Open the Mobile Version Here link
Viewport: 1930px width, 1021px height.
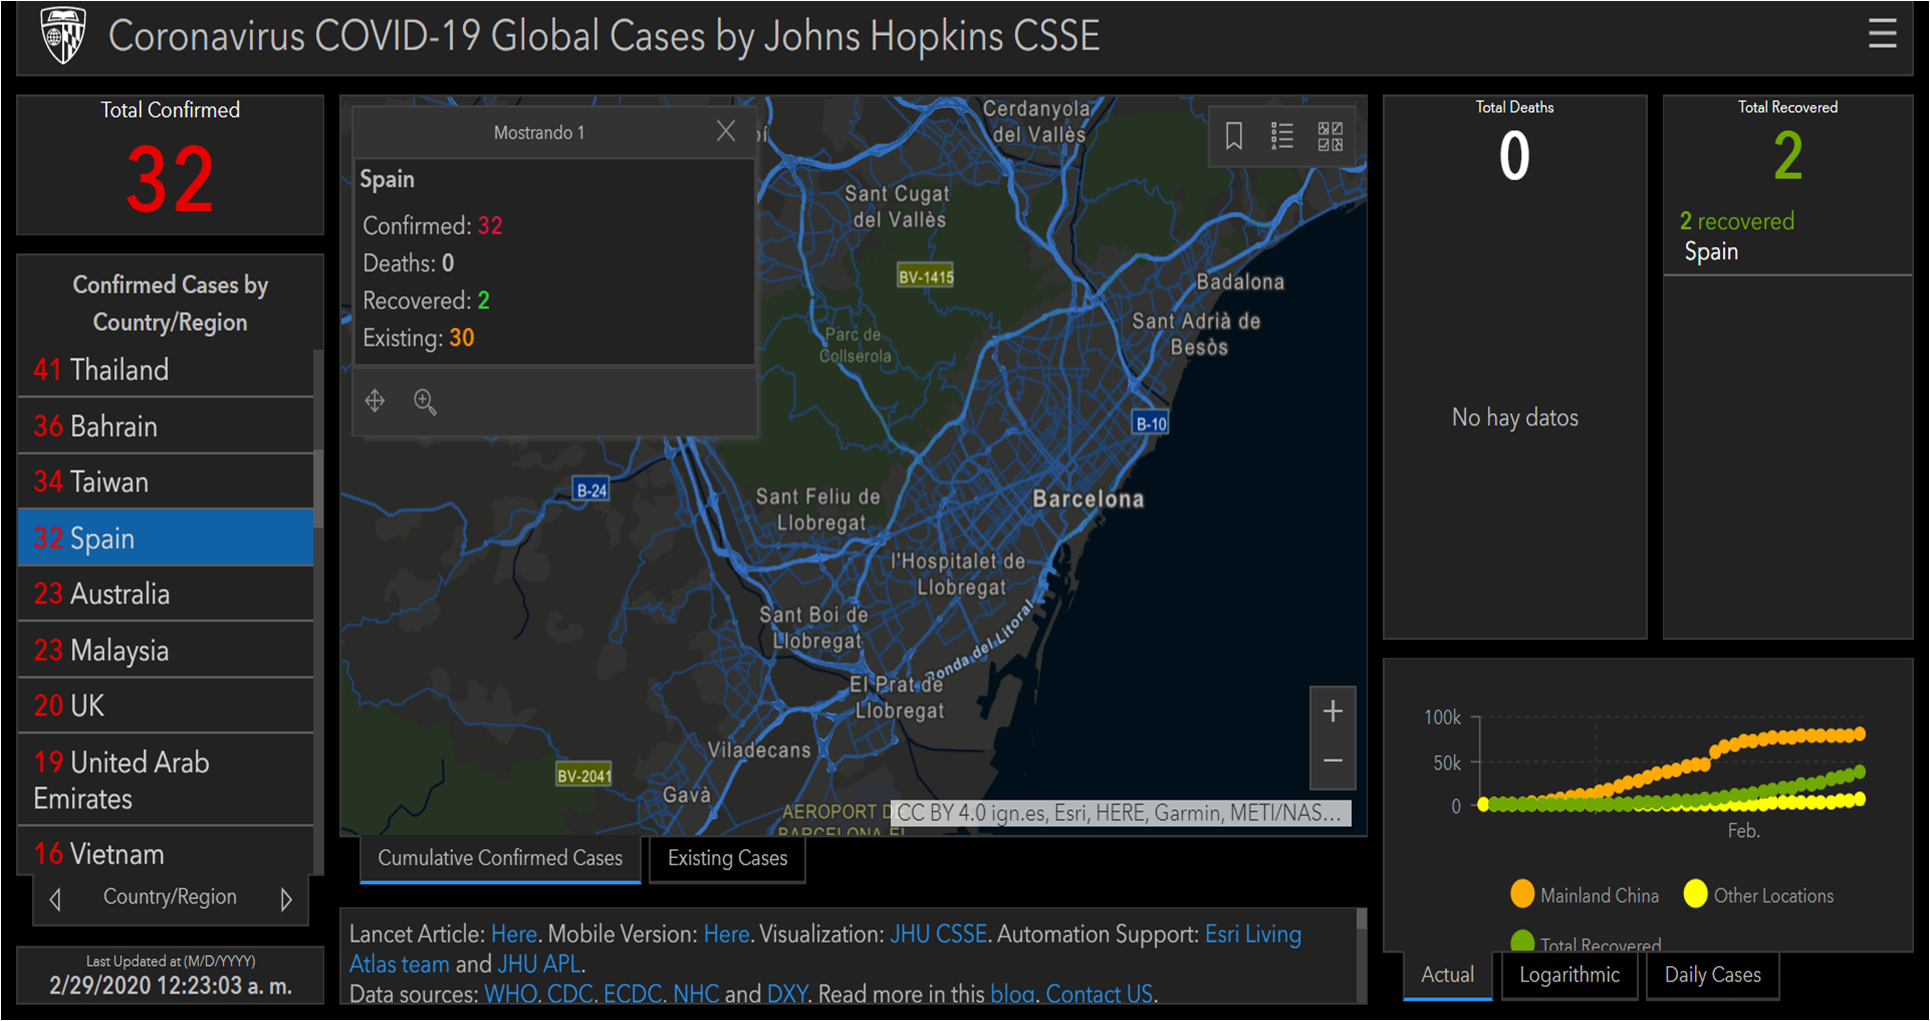click(726, 934)
